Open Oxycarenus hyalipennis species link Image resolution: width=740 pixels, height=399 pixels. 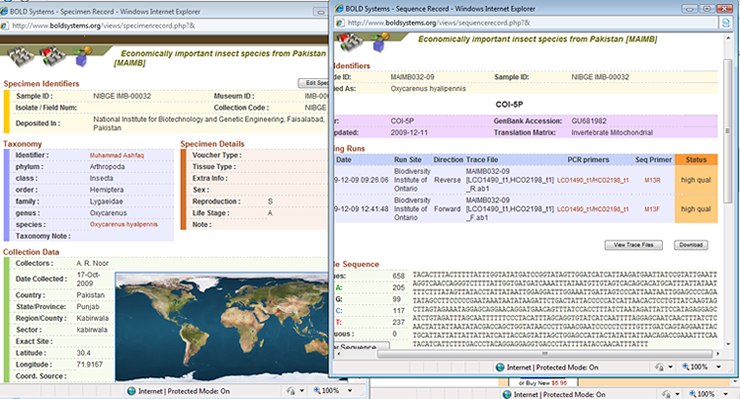click(x=124, y=225)
